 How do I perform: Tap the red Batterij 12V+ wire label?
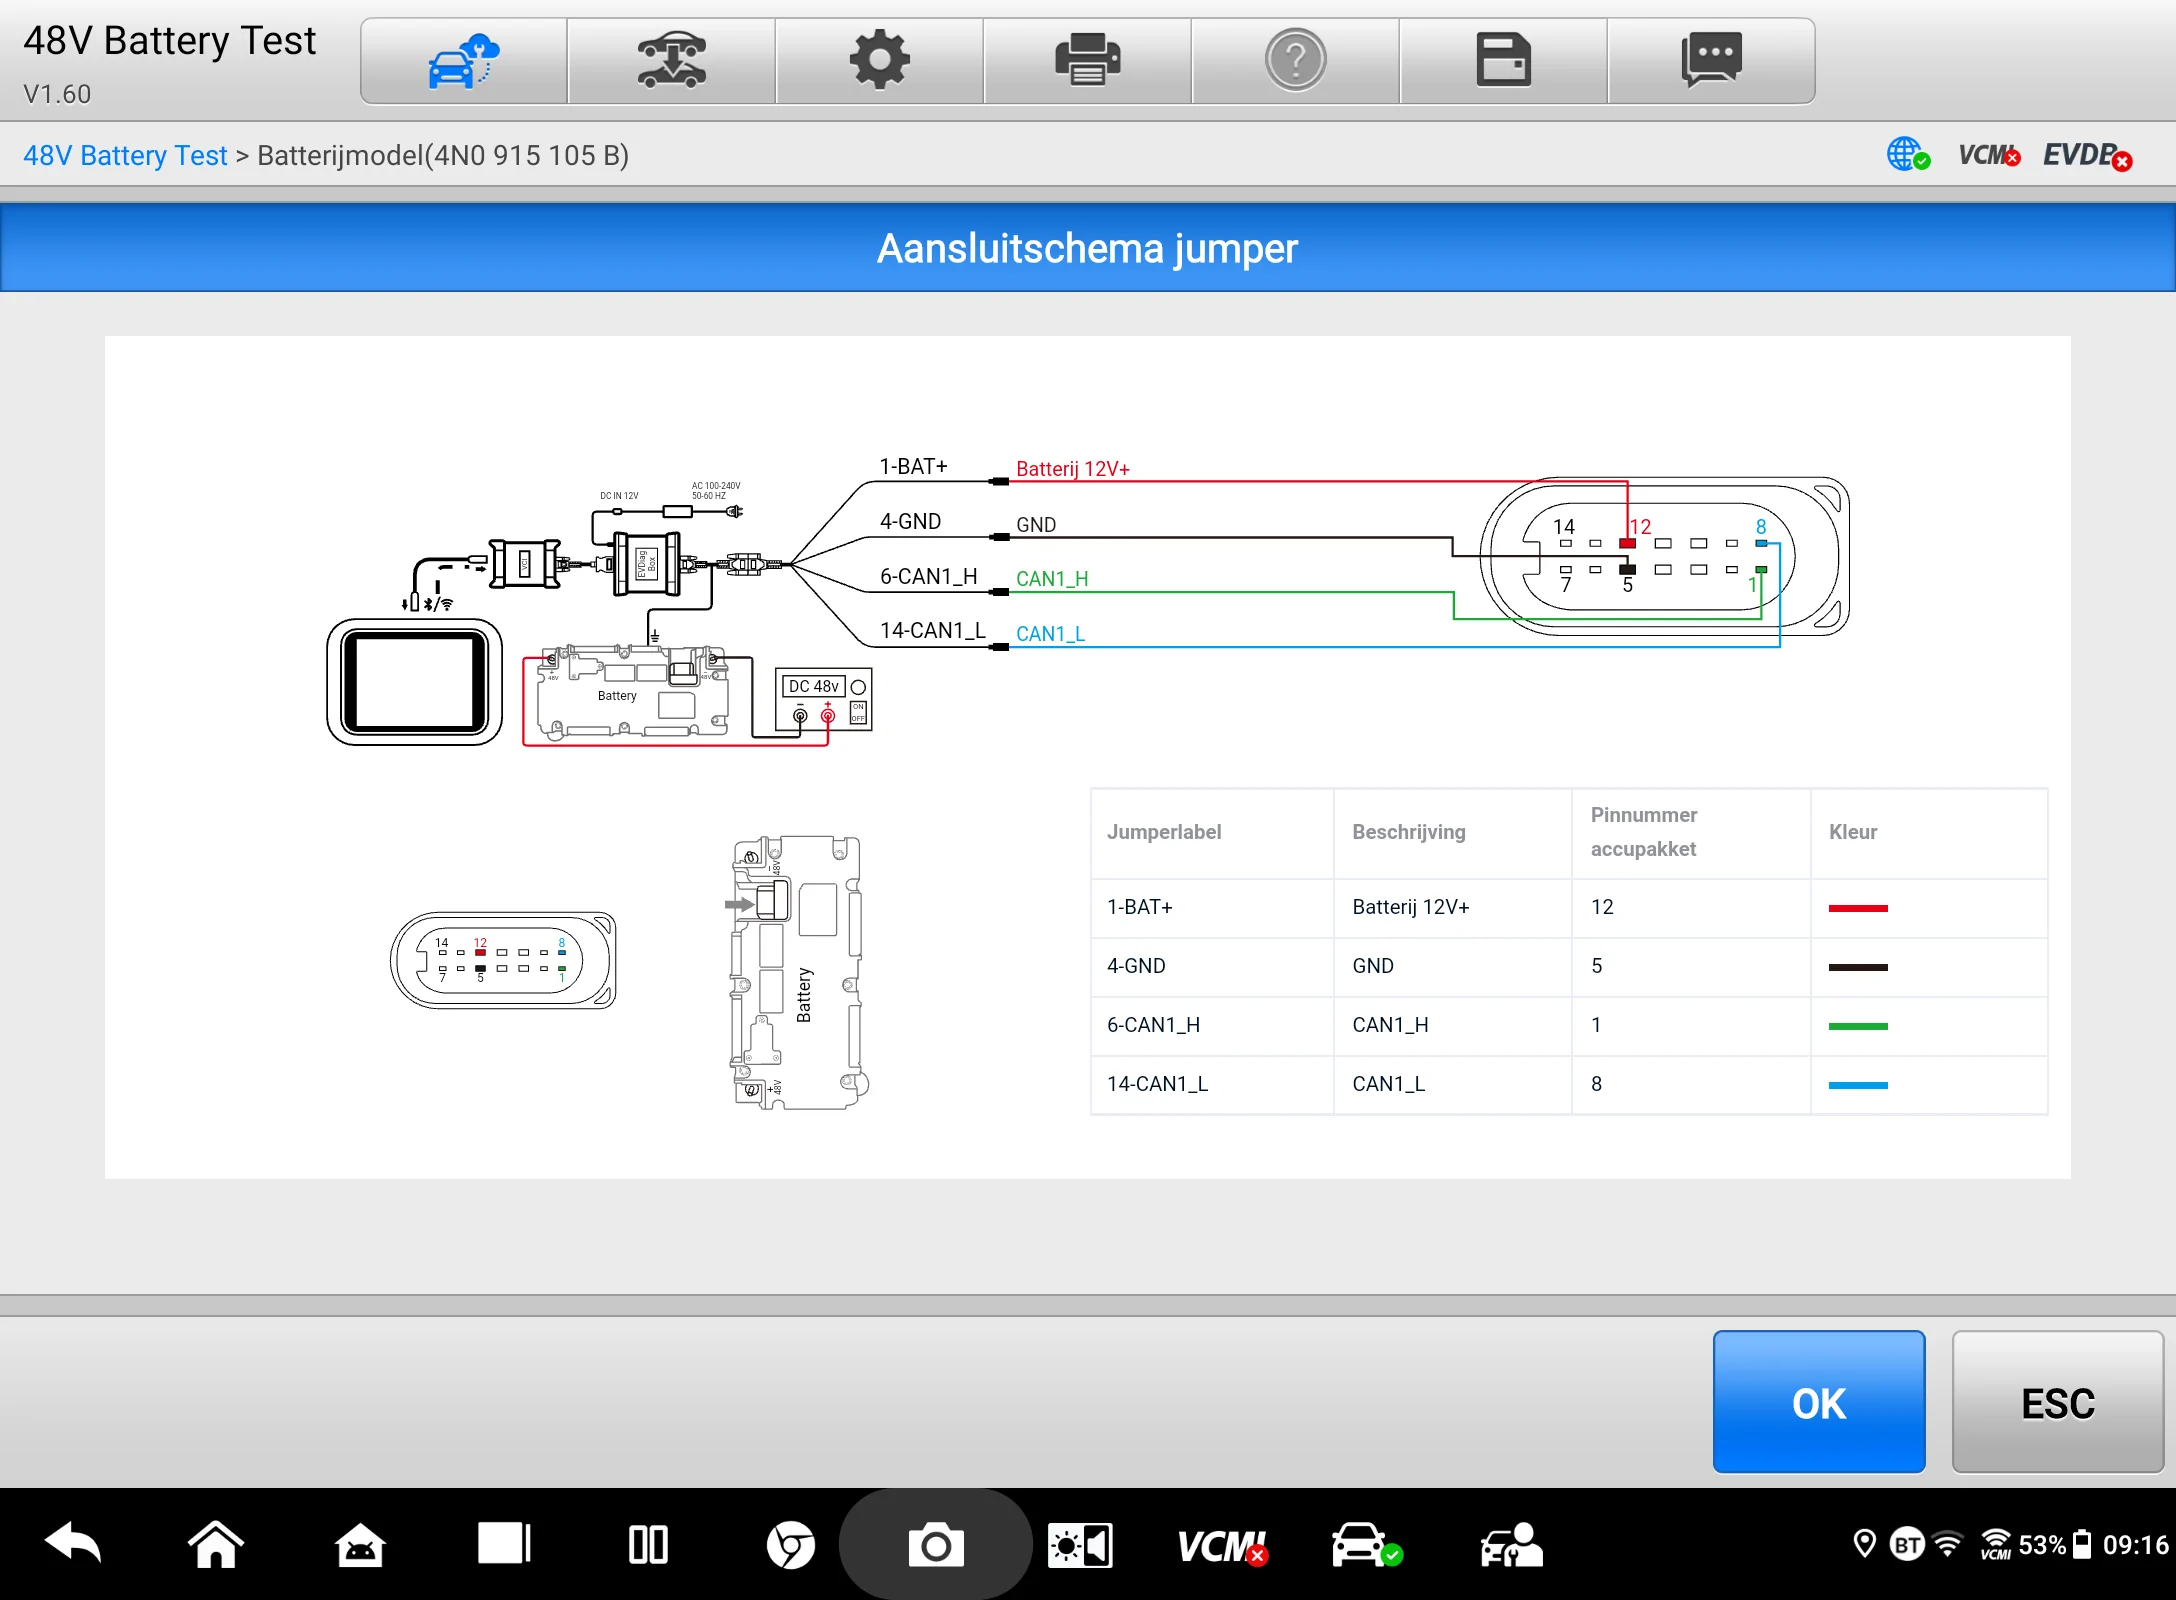point(1073,469)
